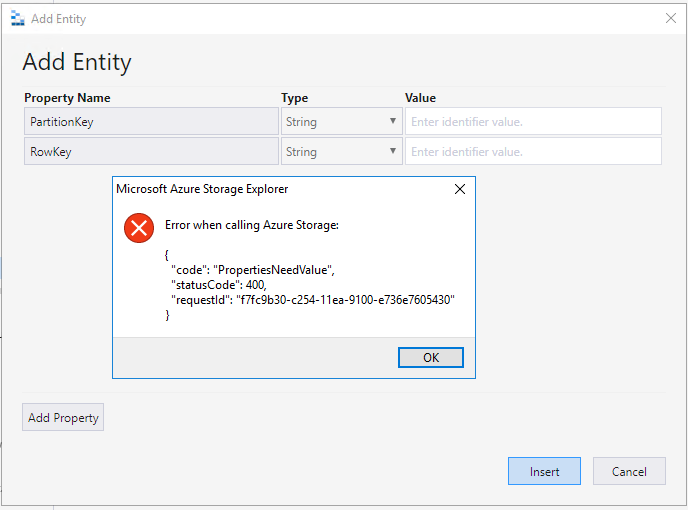Click the Add Entity window app icon

(18, 18)
